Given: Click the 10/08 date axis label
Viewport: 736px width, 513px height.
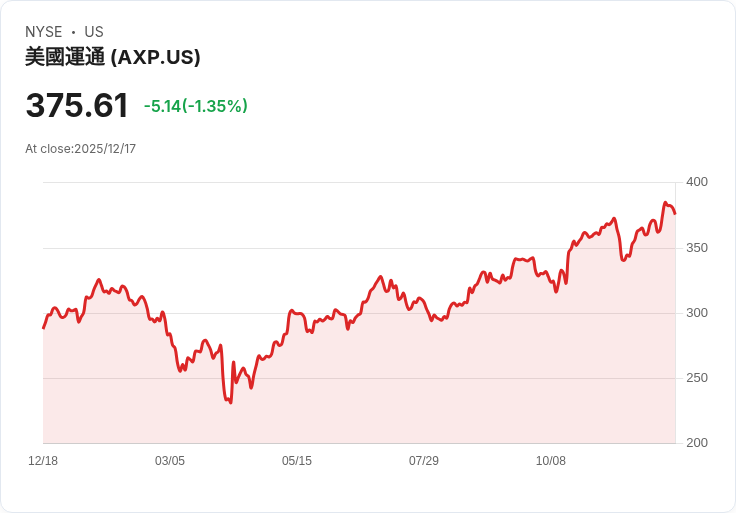Looking at the screenshot, I should pos(551,461).
